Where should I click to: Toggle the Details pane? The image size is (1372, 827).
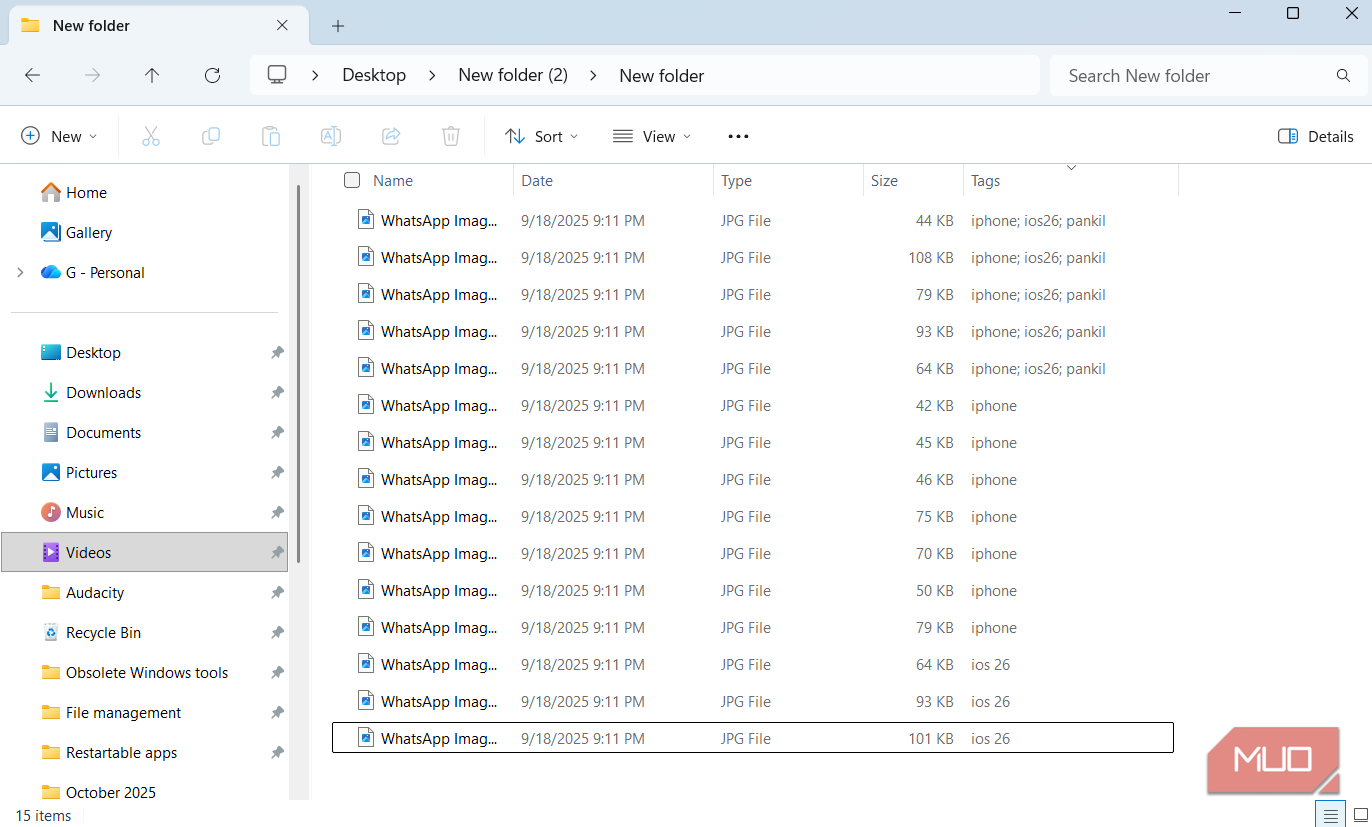[x=1316, y=136]
